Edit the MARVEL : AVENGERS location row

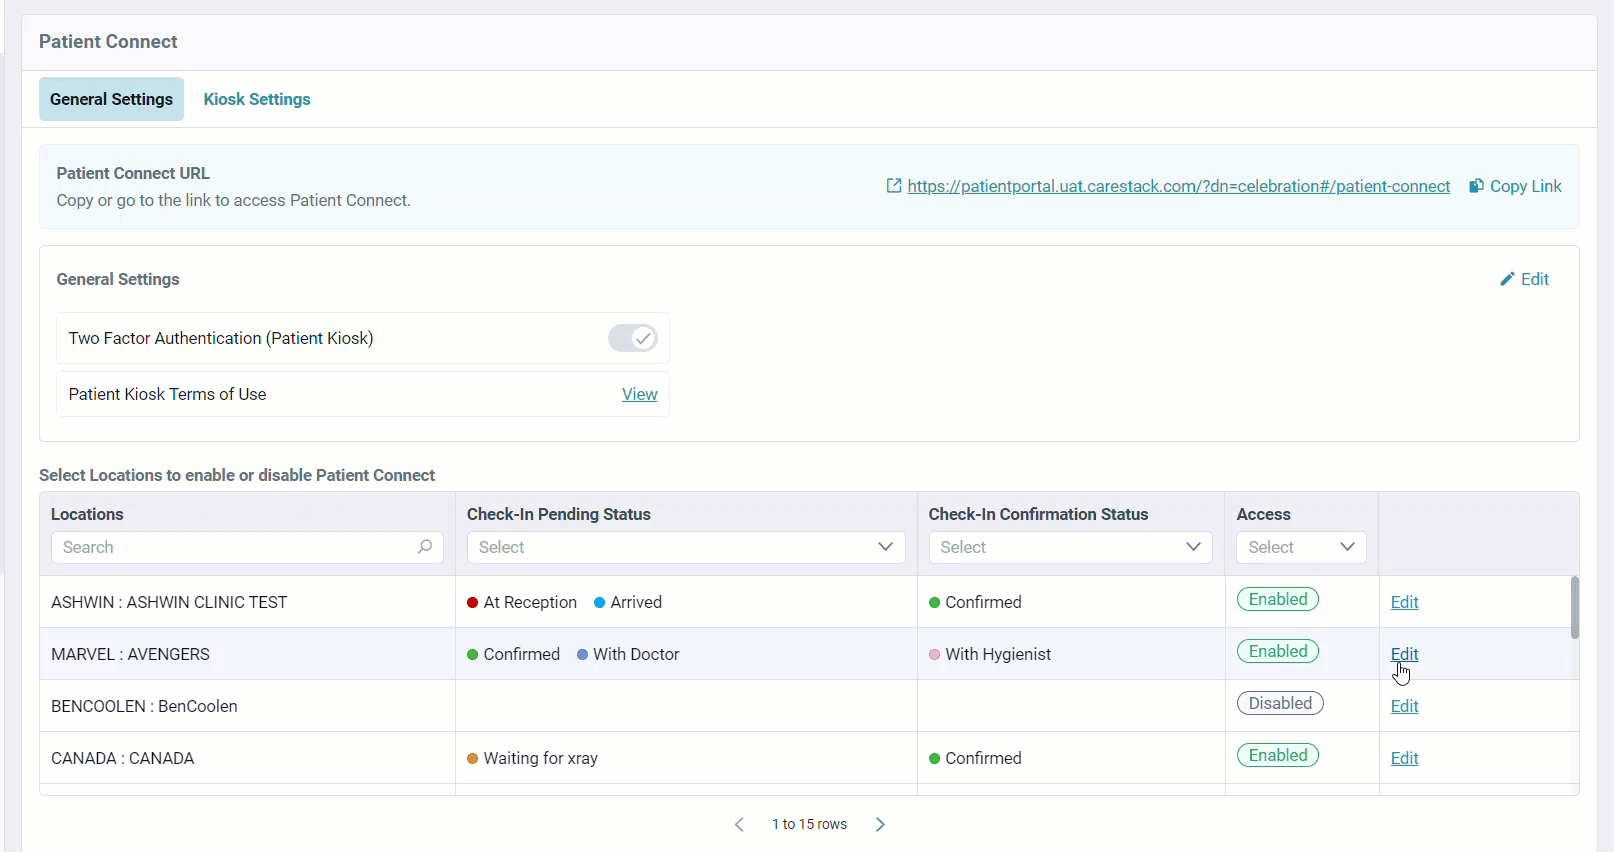pyautogui.click(x=1404, y=654)
